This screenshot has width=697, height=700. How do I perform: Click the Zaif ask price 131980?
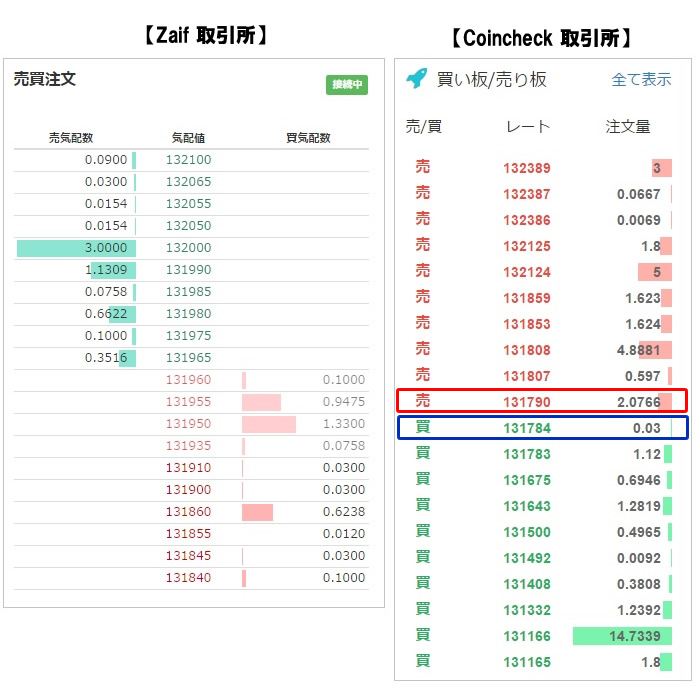pyautogui.click(x=188, y=313)
